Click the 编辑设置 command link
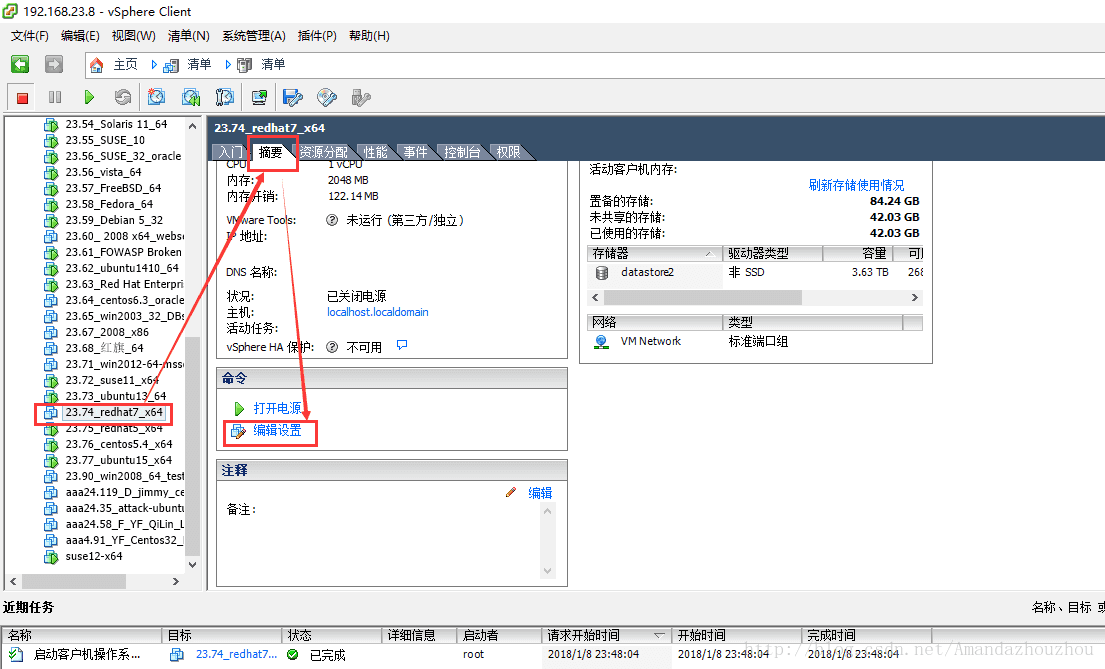 tap(278, 430)
